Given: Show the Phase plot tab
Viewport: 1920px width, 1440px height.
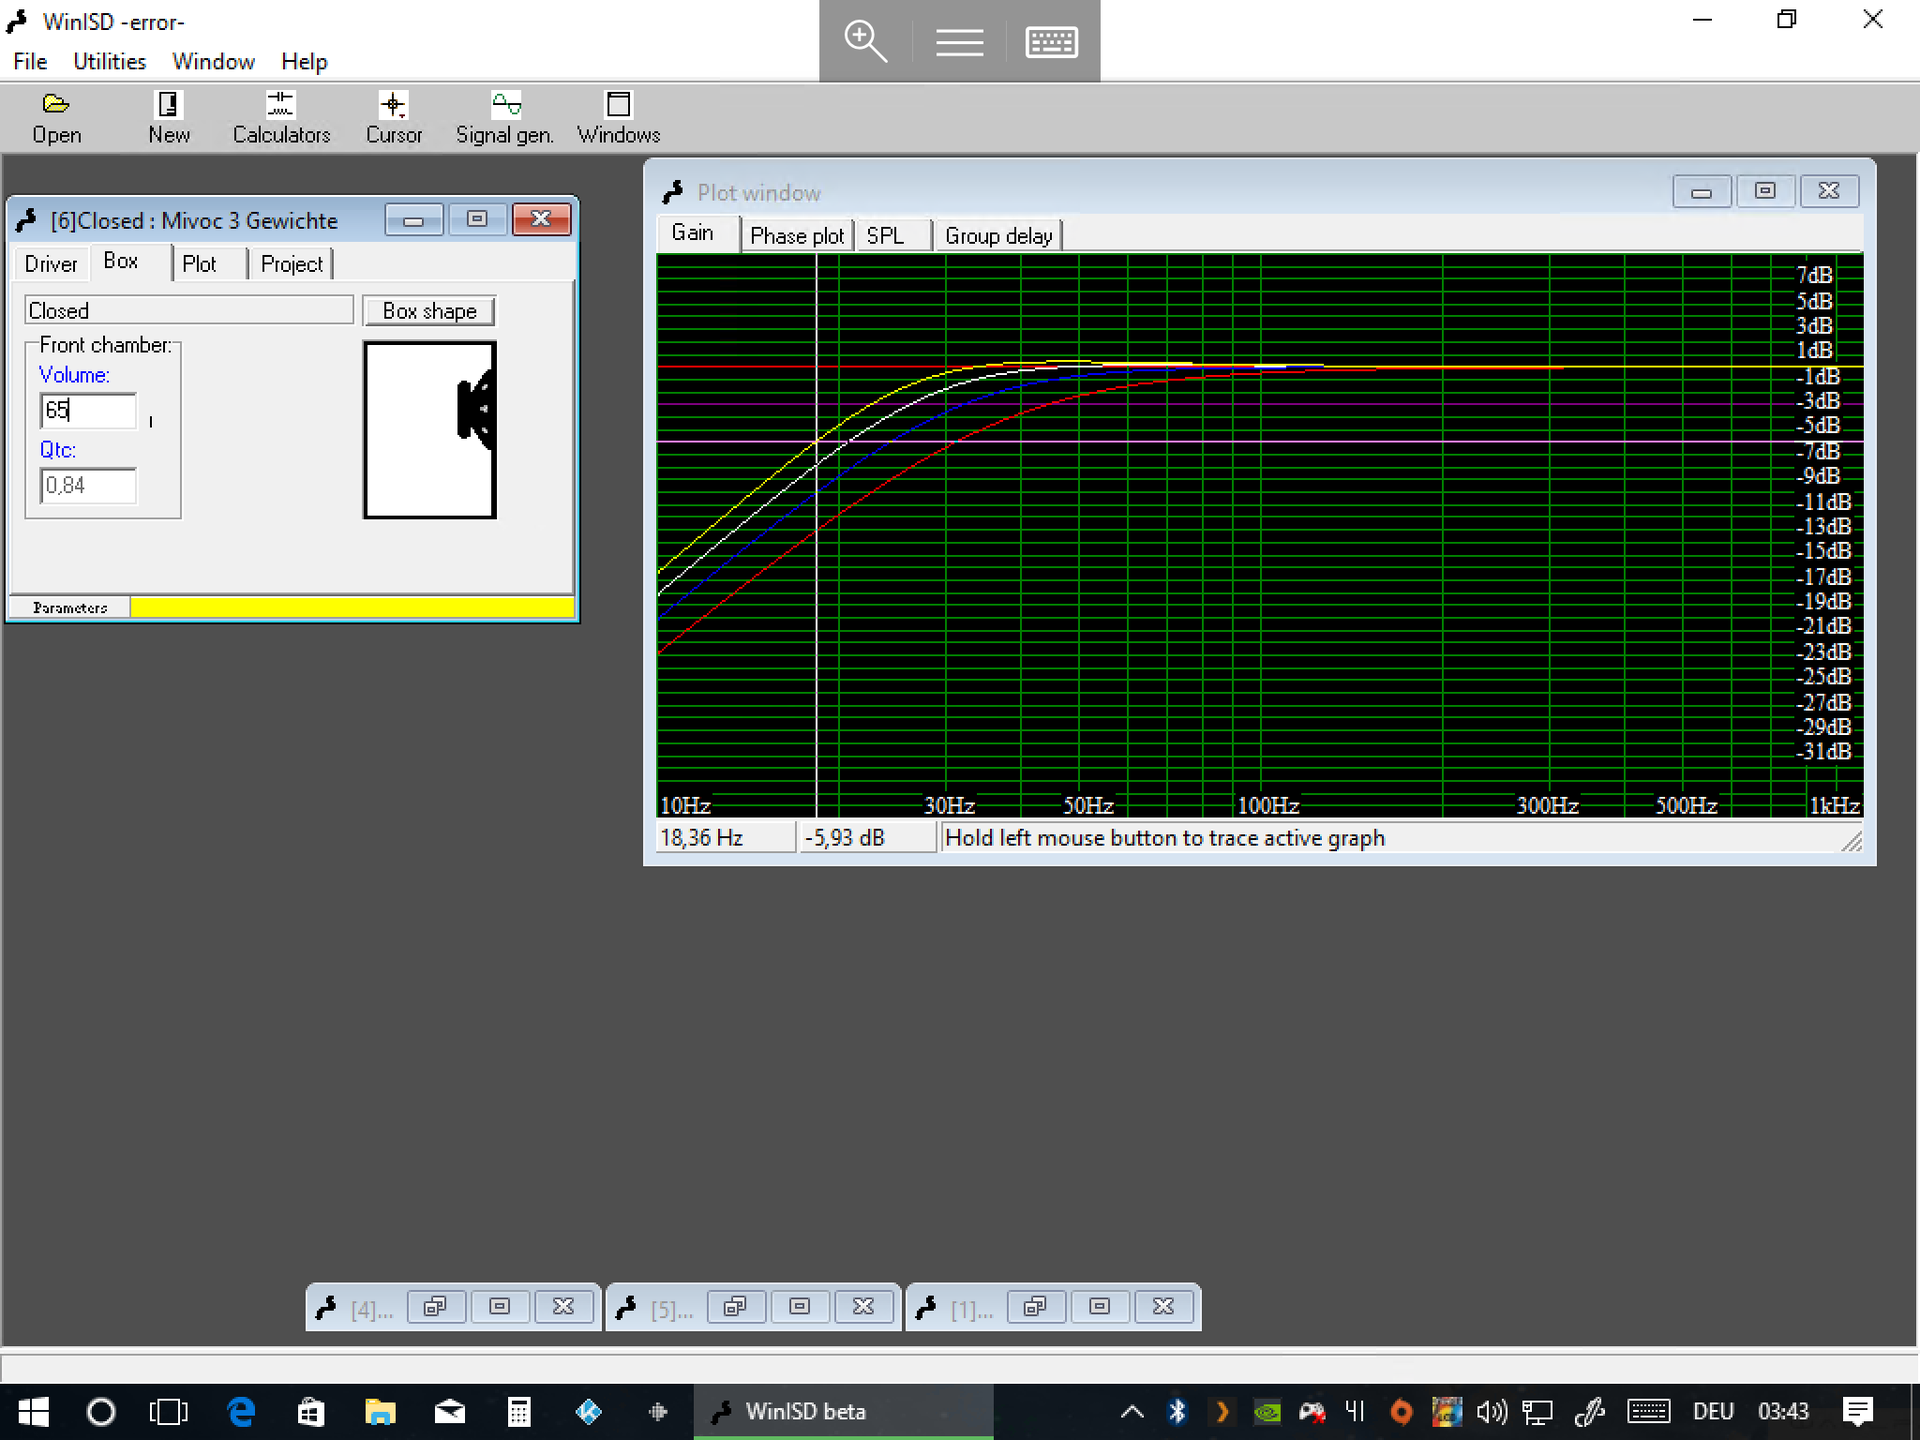Looking at the screenshot, I should (x=797, y=236).
